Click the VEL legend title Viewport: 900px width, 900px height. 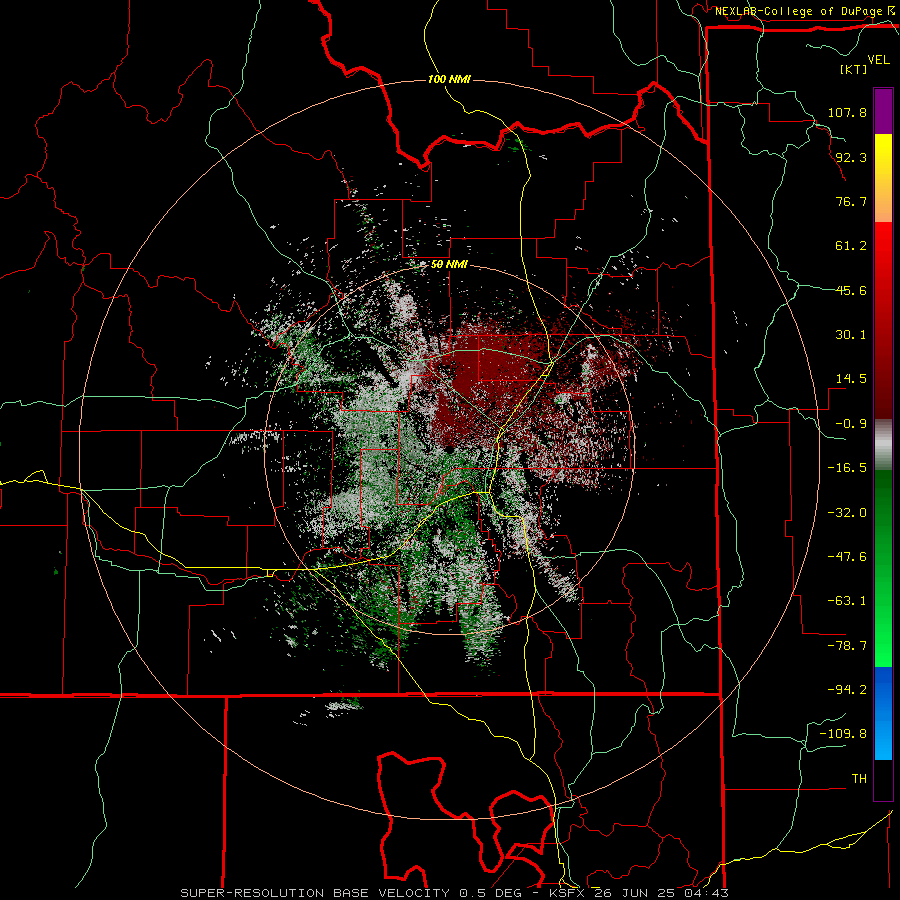(878, 60)
